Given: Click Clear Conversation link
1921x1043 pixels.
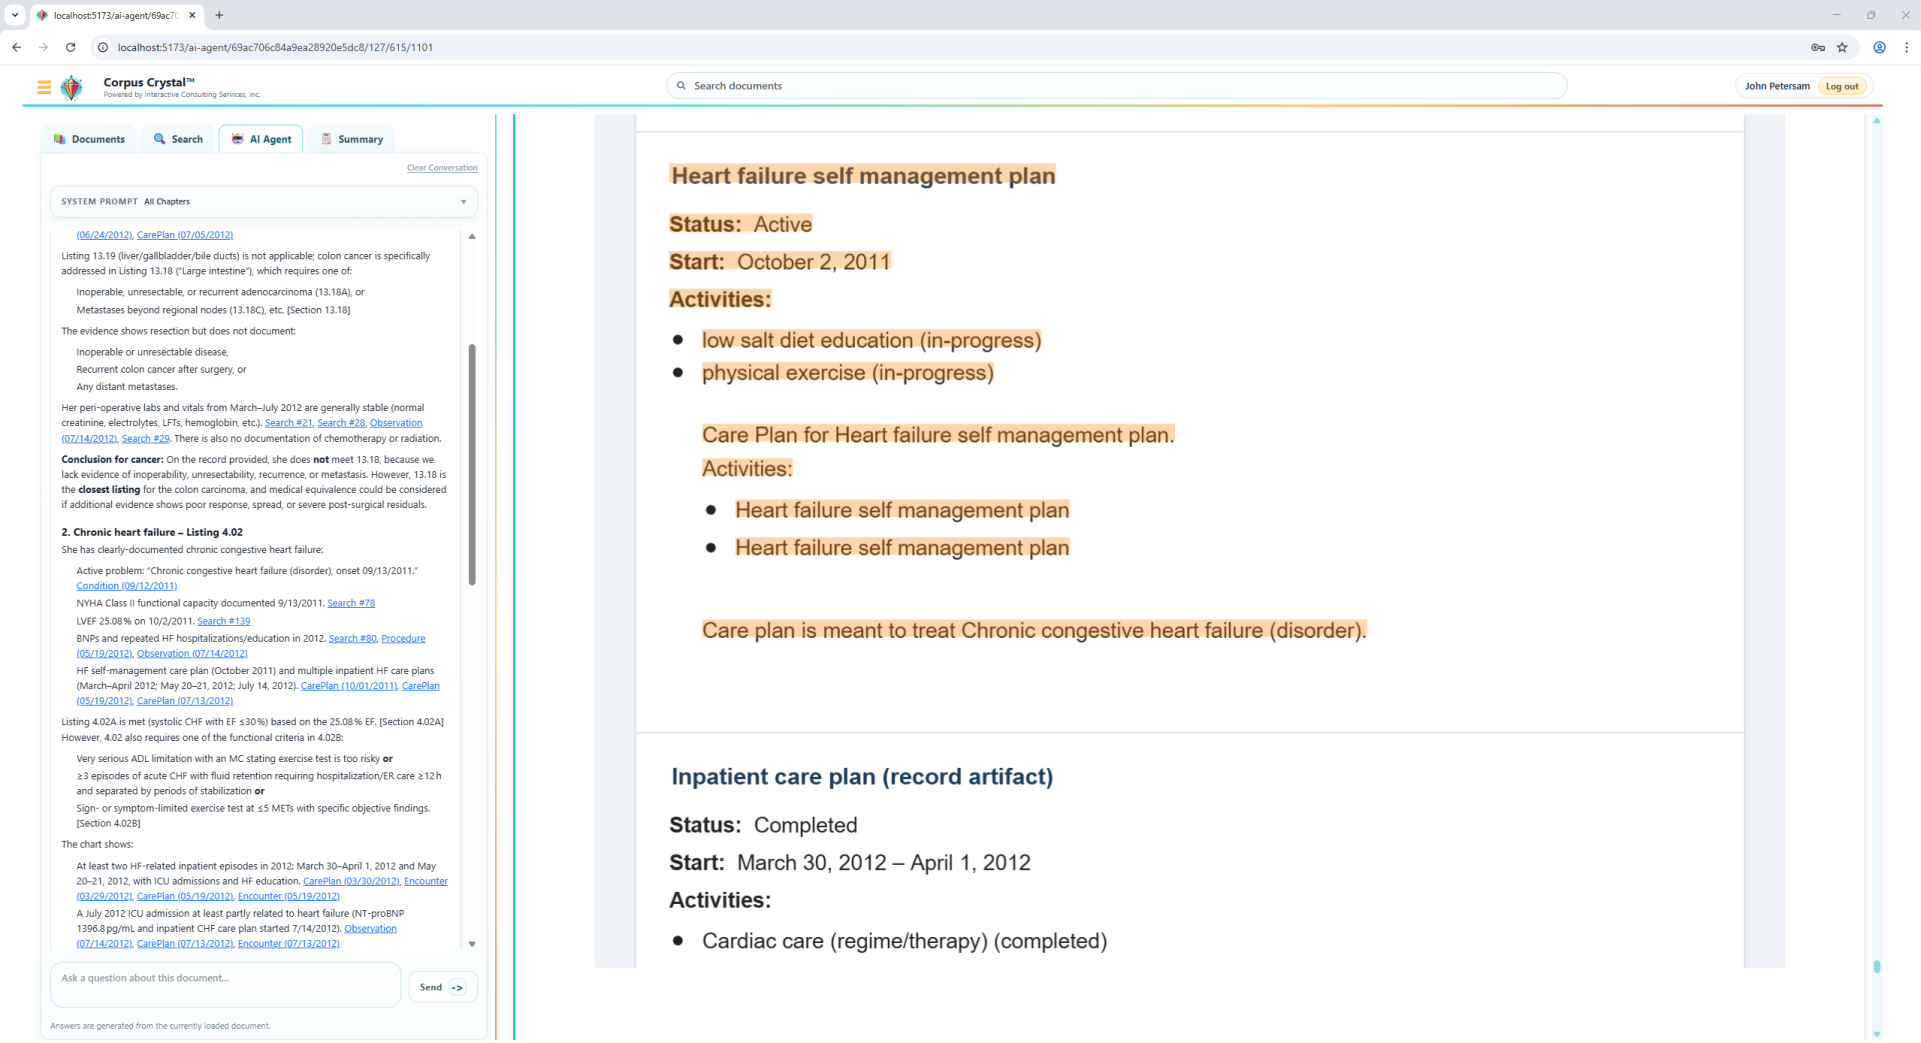Looking at the screenshot, I should (441, 168).
